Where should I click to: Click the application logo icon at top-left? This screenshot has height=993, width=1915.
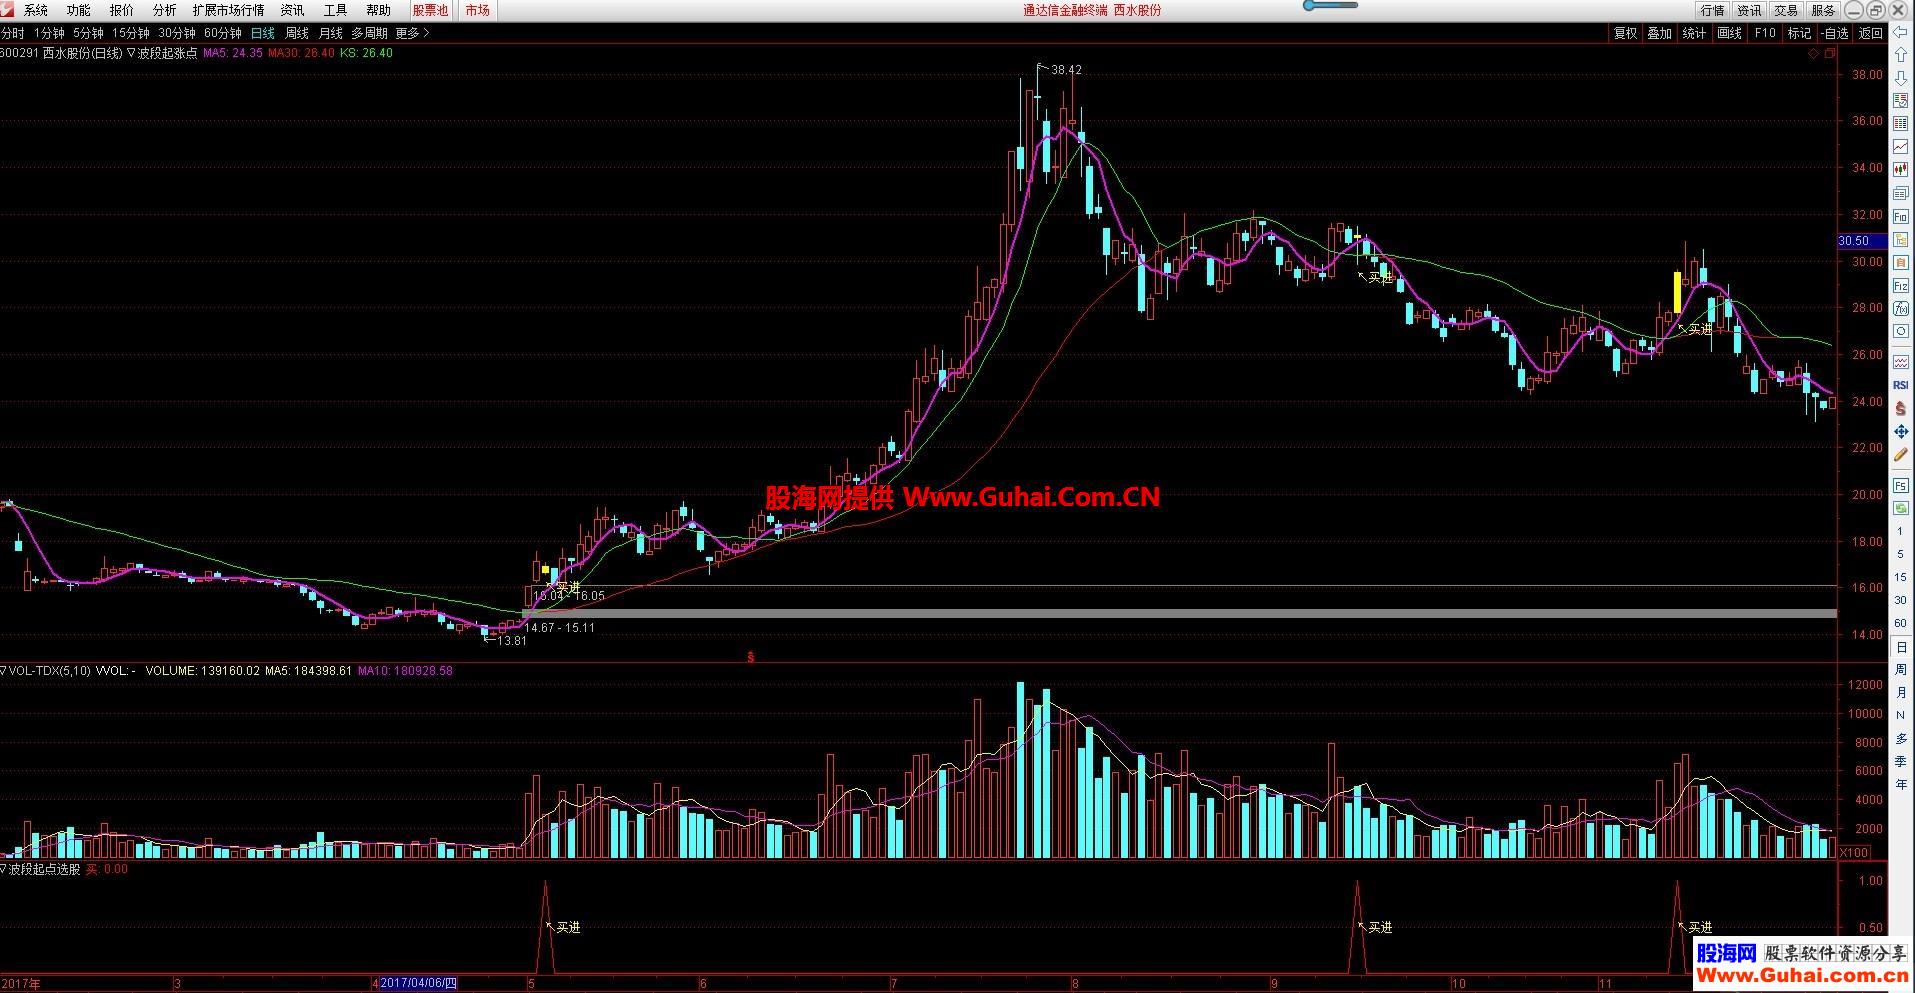7,9
